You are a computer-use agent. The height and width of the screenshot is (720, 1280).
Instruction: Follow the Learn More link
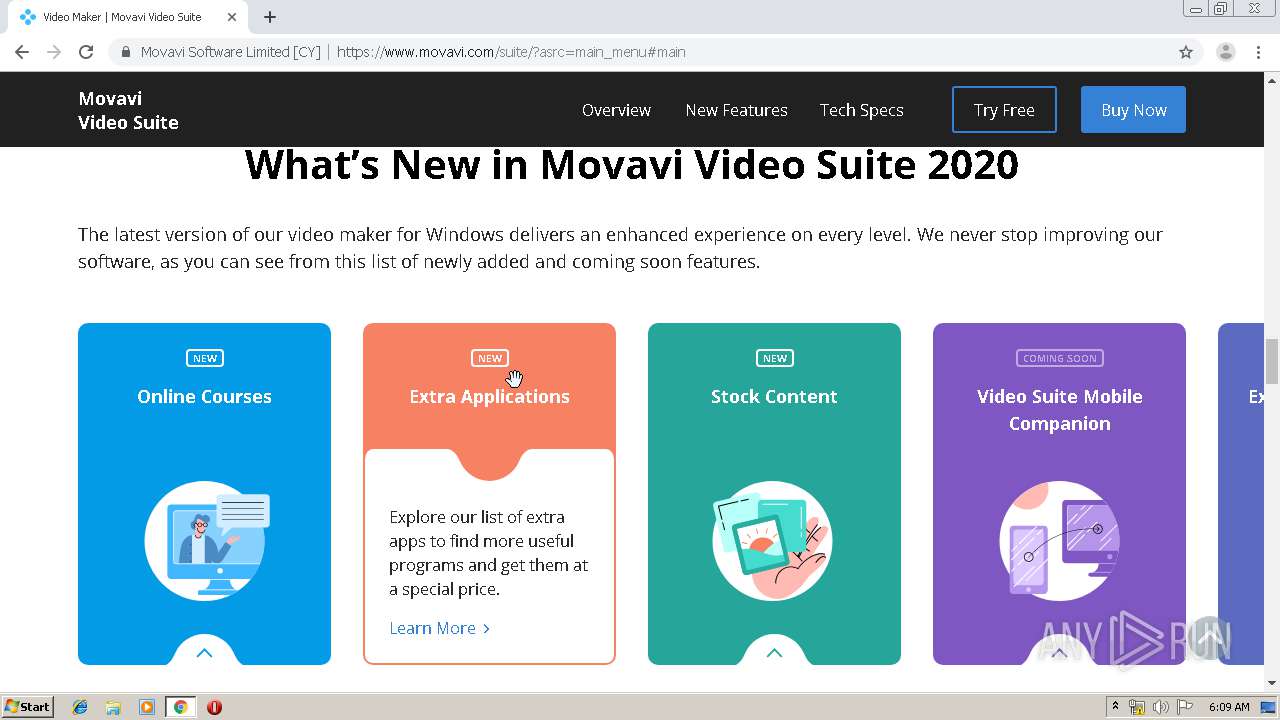point(439,628)
